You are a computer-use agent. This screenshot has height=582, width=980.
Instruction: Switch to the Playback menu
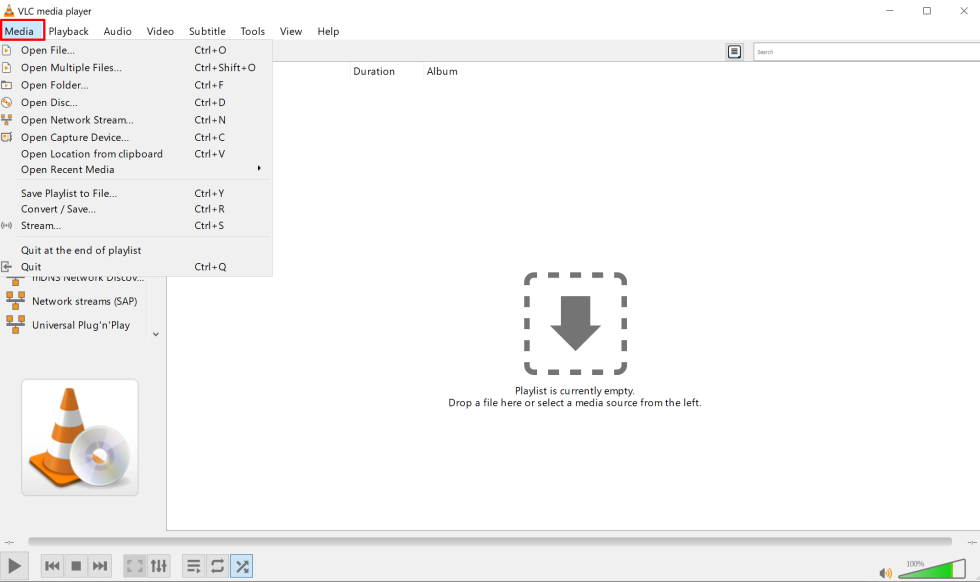68,31
